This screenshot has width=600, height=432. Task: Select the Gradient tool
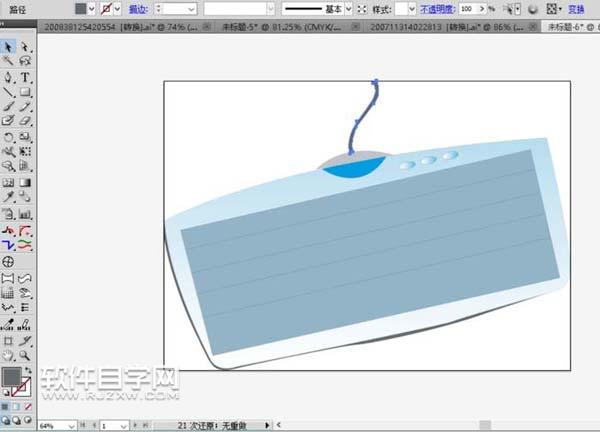coord(25,183)
